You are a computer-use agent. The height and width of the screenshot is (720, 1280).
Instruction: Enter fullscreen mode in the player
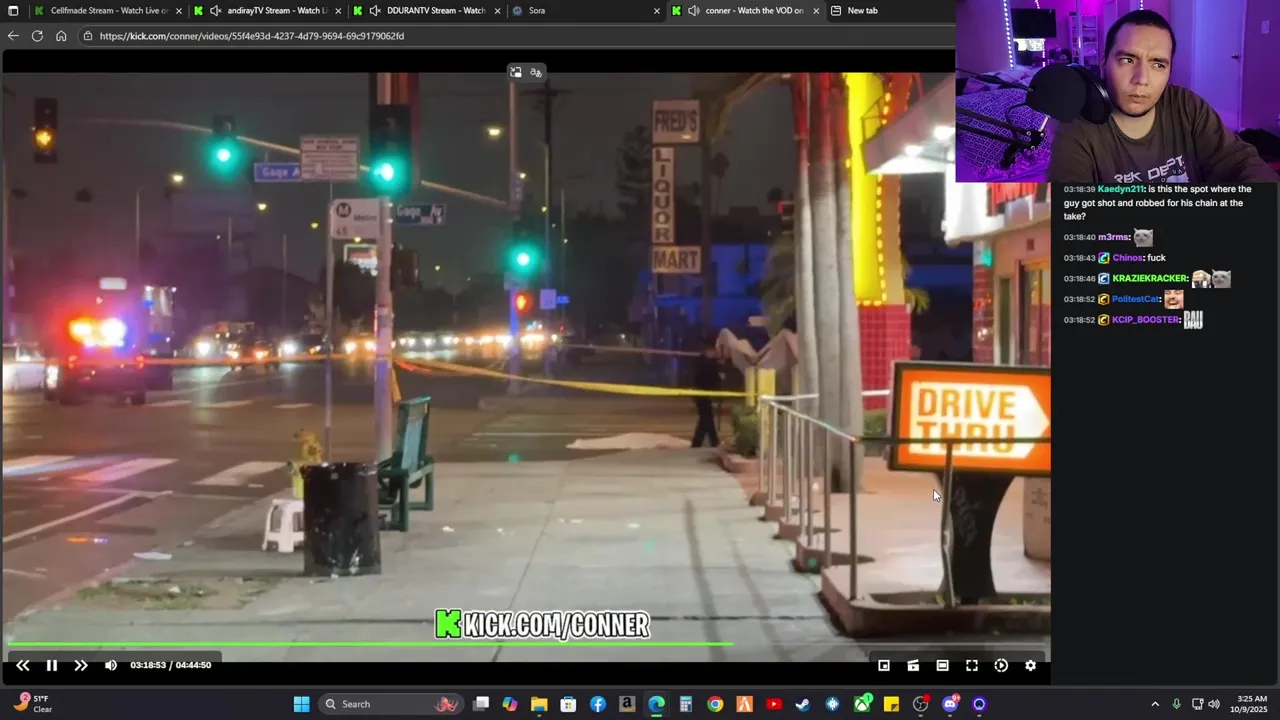click(971, 665)
